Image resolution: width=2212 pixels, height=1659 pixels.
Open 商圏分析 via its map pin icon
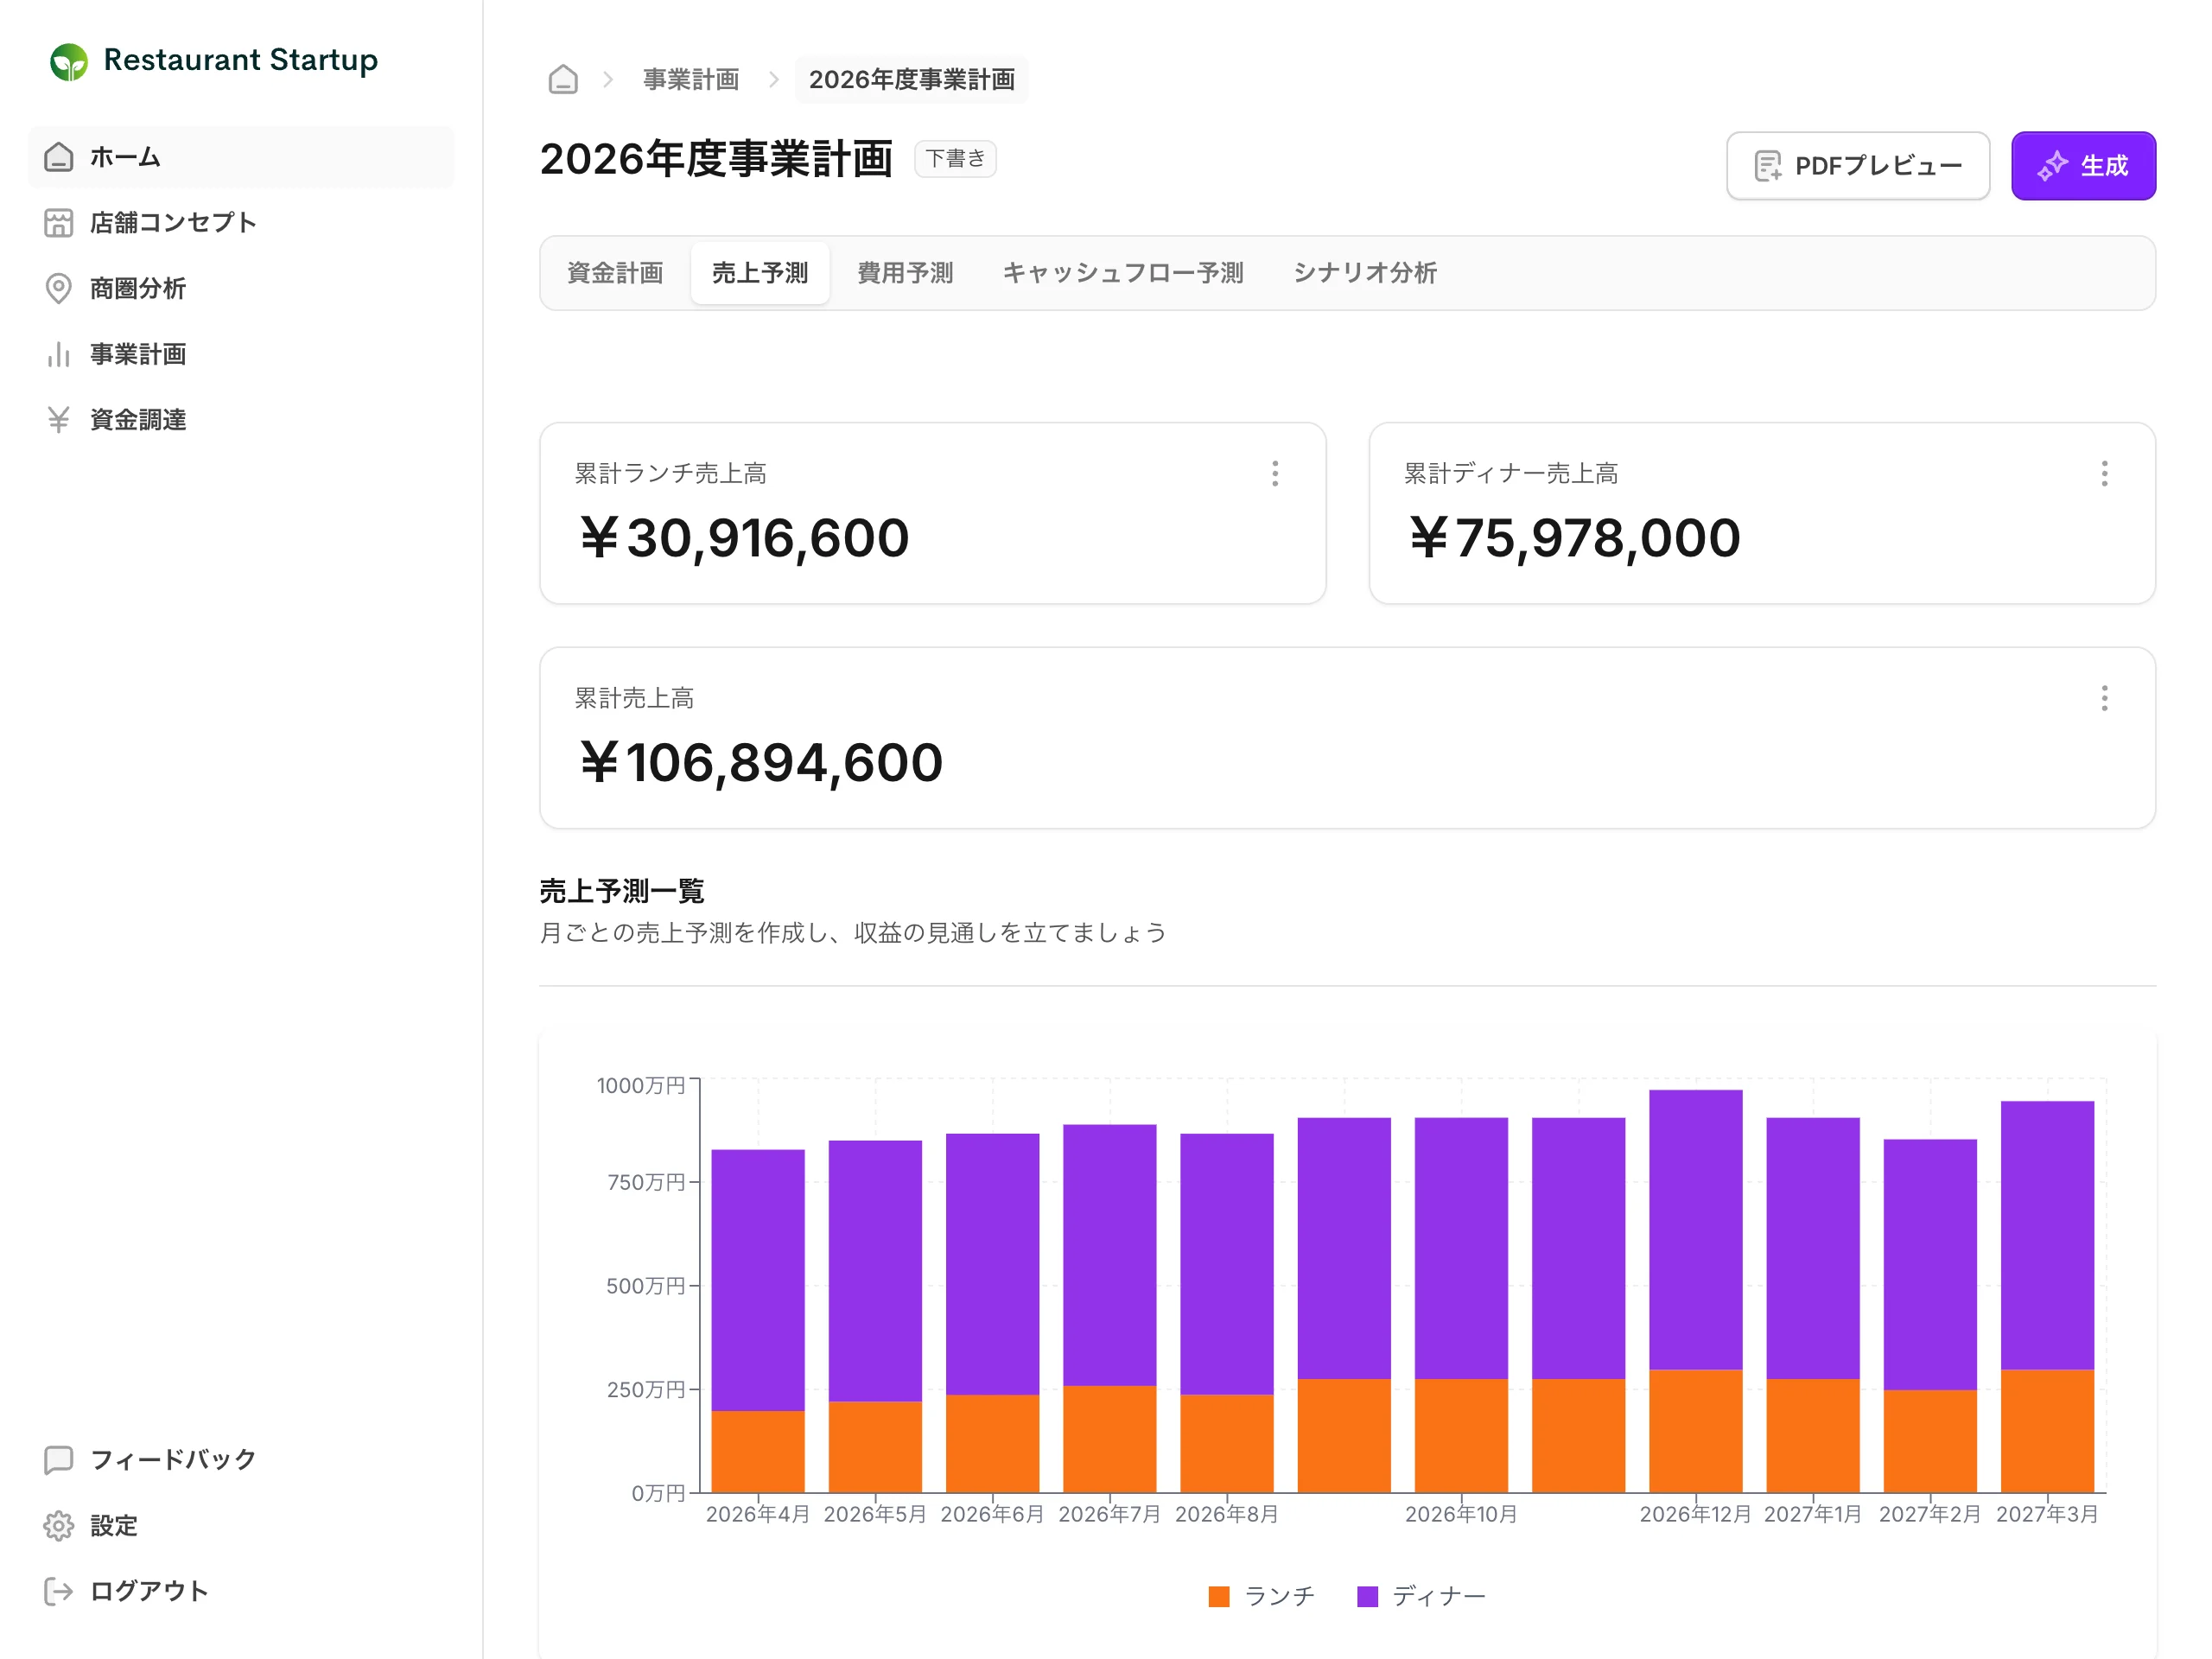point(59,289)
